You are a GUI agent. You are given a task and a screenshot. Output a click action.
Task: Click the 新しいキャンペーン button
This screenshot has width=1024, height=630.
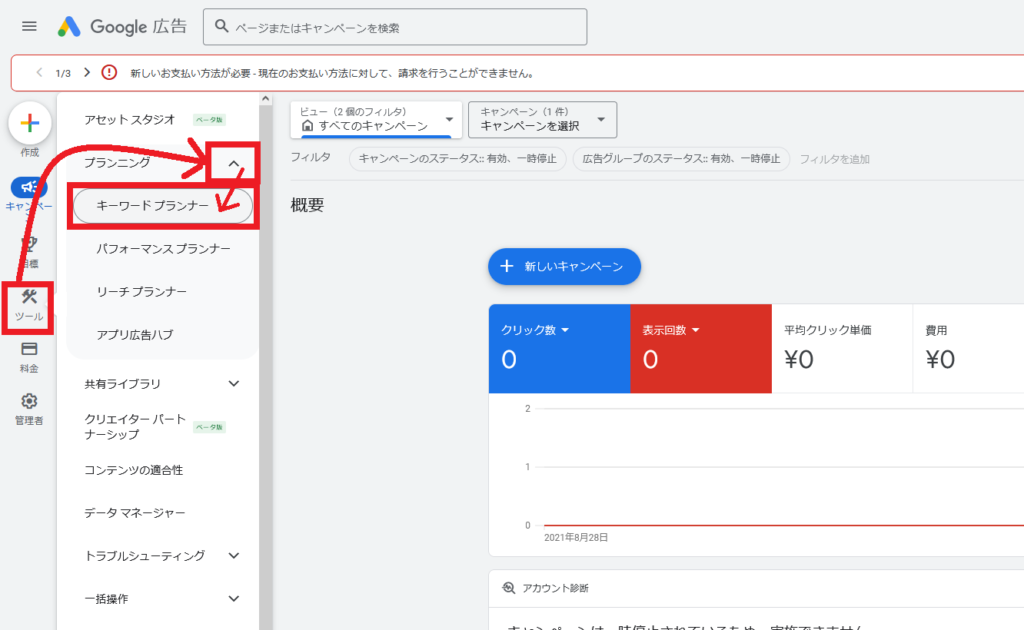coord(564,266)
